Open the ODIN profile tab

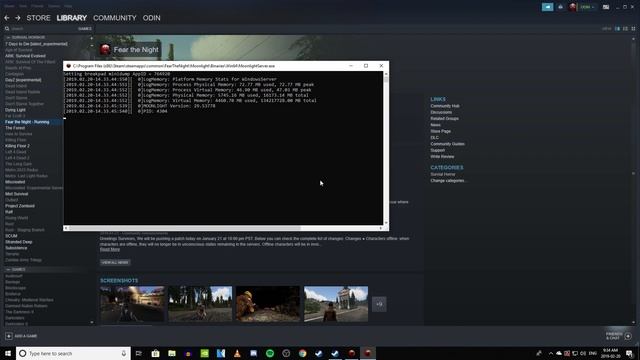pyautogui.click(x=151, y=18)
